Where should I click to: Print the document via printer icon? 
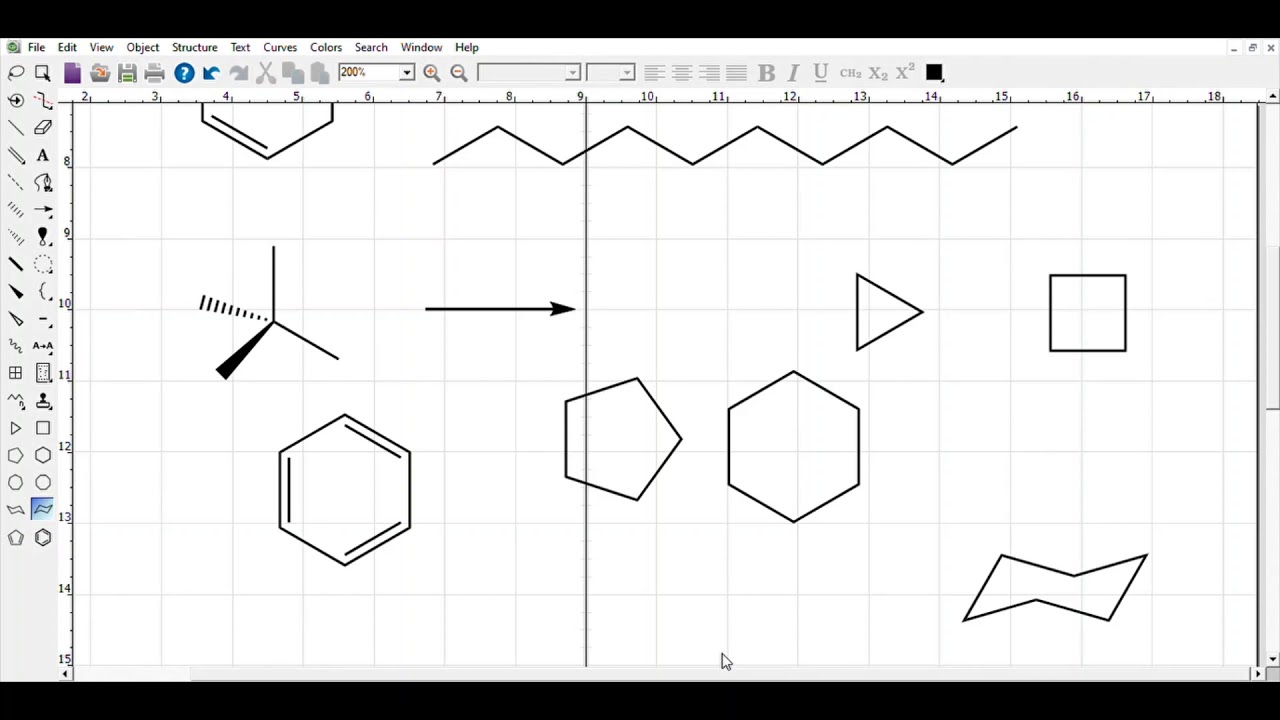pos(154,73)
